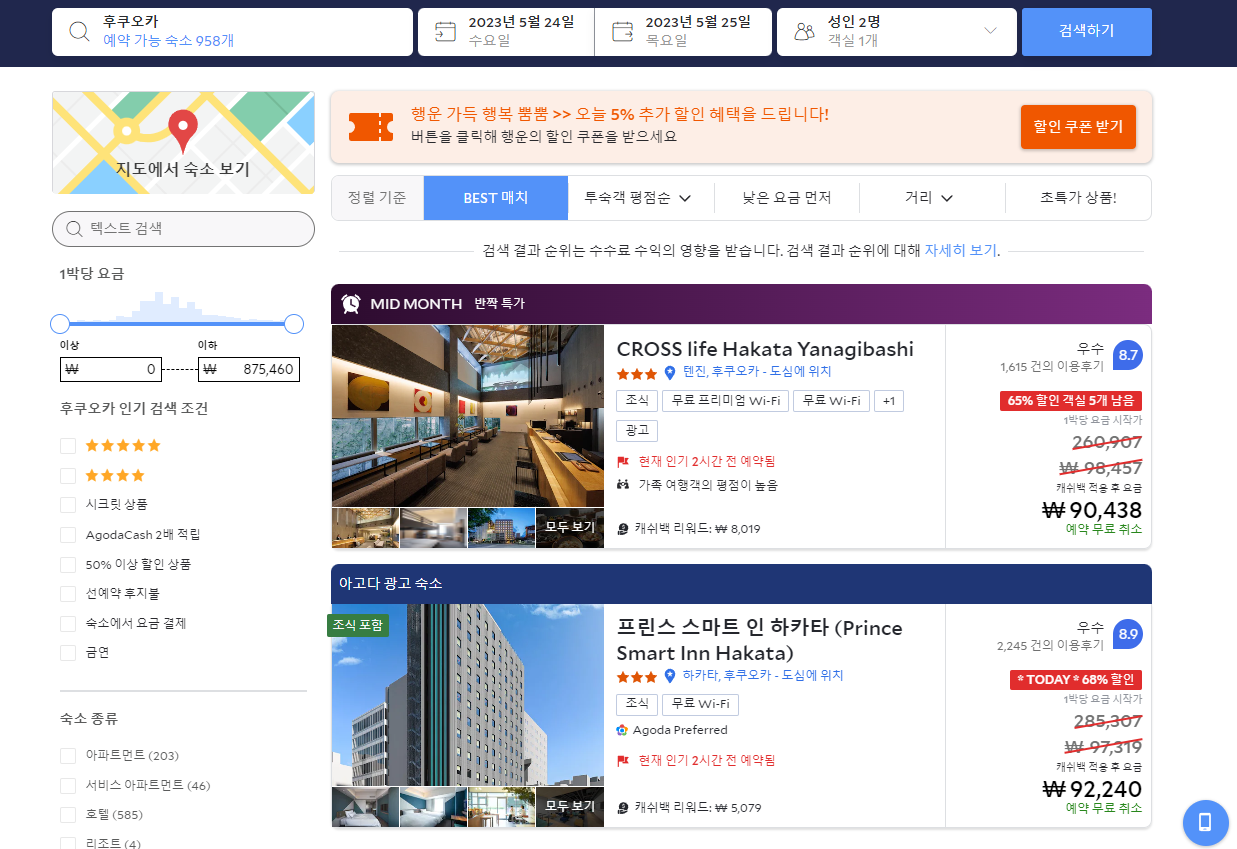
Task: Open the 2023년 5월 25일 check-out date picker
Action: (683, 32)
